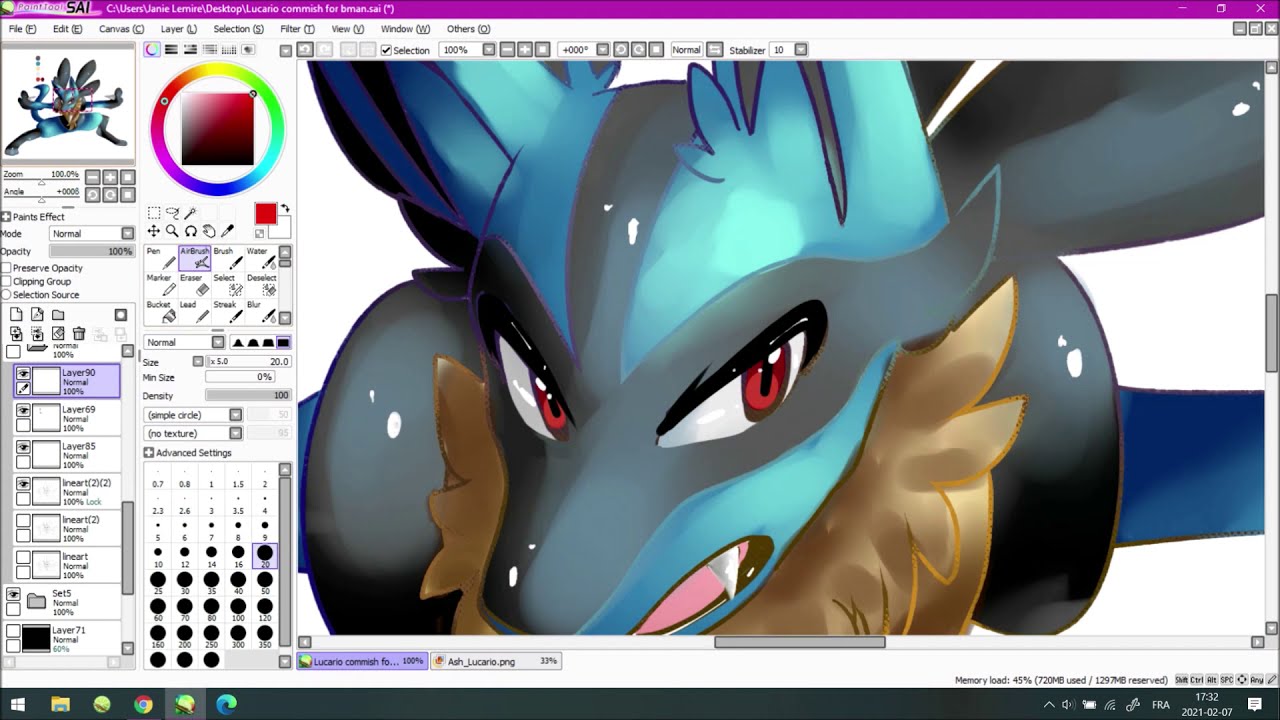Select the Blur tool

[x=261, y=312]
